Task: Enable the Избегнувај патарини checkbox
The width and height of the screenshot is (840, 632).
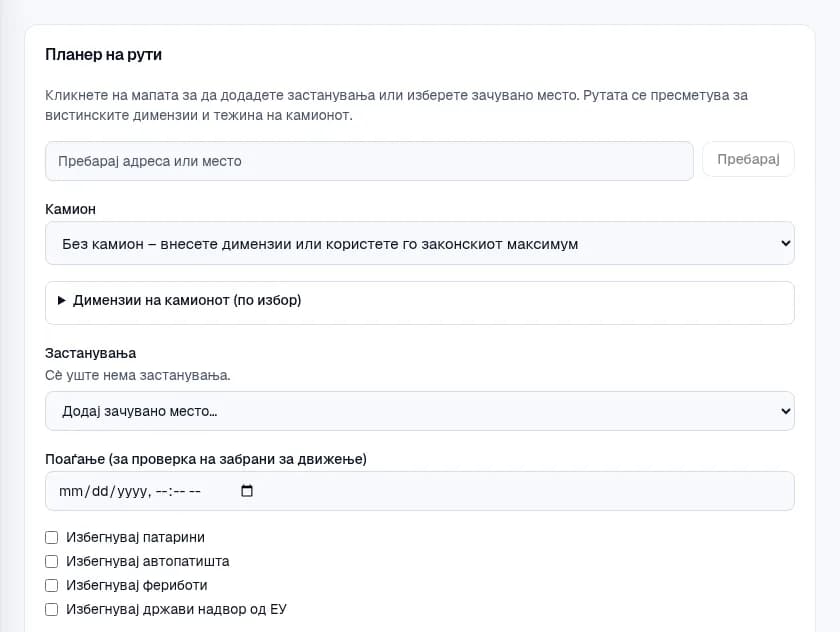Action: click(x=51, y=537)
